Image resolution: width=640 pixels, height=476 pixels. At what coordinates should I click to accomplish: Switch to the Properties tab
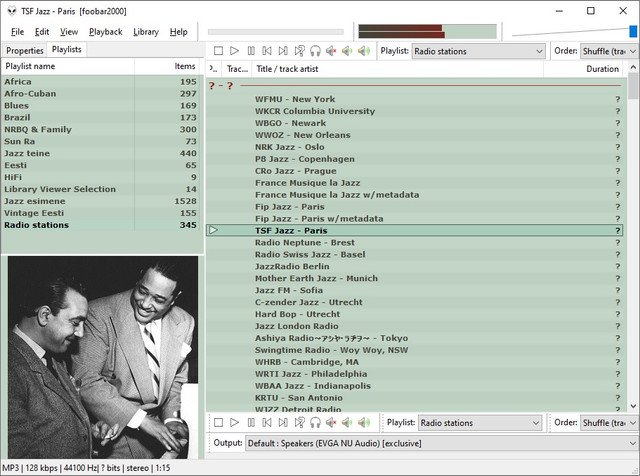click(x=24, y=51)
